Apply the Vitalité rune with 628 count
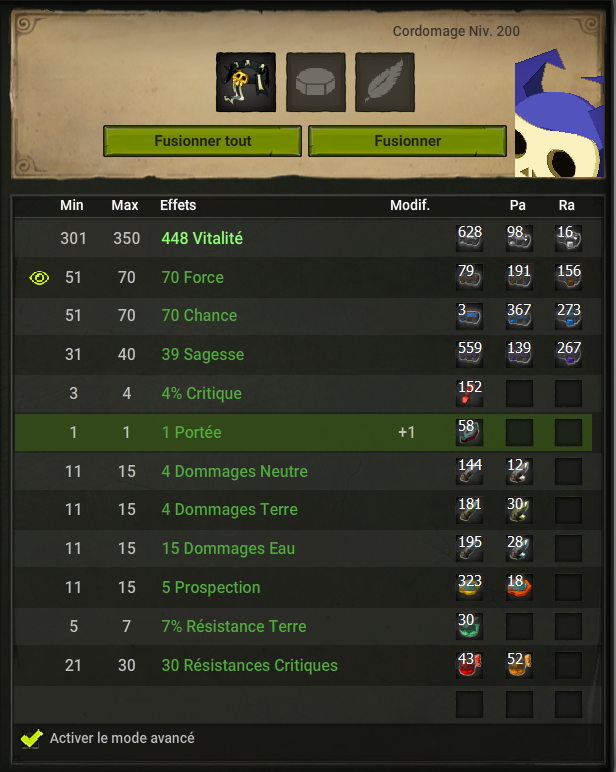 469,238
